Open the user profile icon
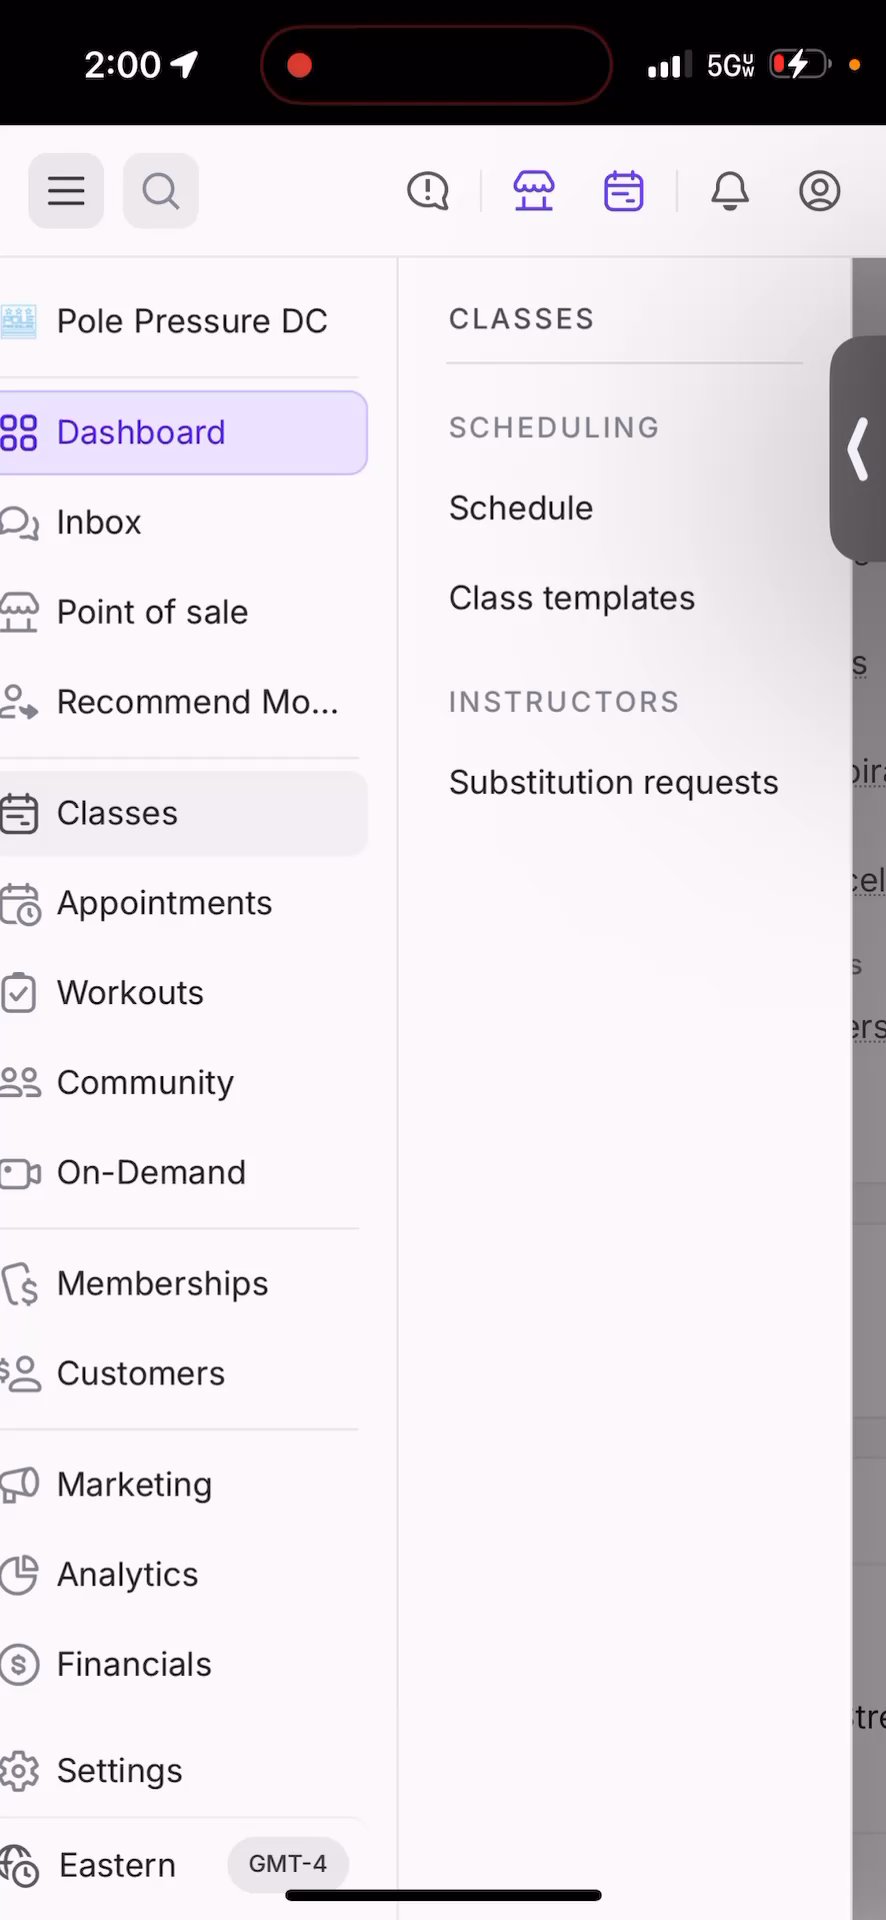886x1920 pixels. pyautogui.click(x=819, y=190)
